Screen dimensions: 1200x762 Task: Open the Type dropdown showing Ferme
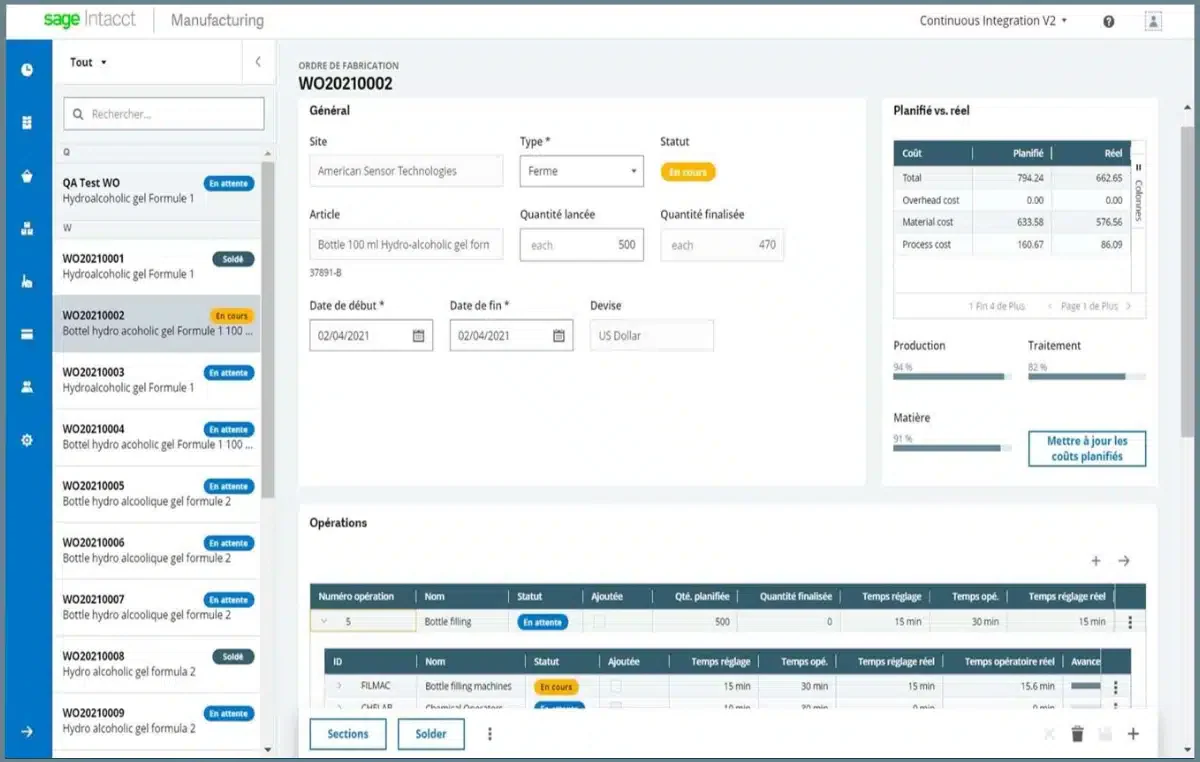[x=581, y=171]
